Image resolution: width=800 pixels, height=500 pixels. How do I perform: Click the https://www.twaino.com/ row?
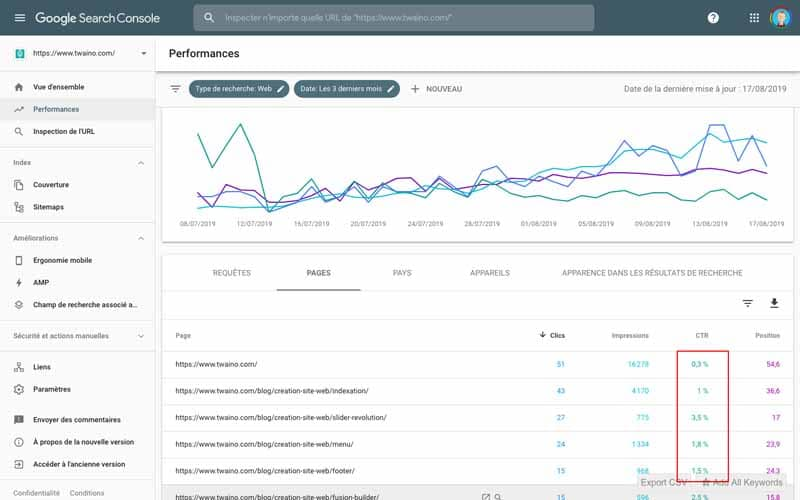click(478, 364)
